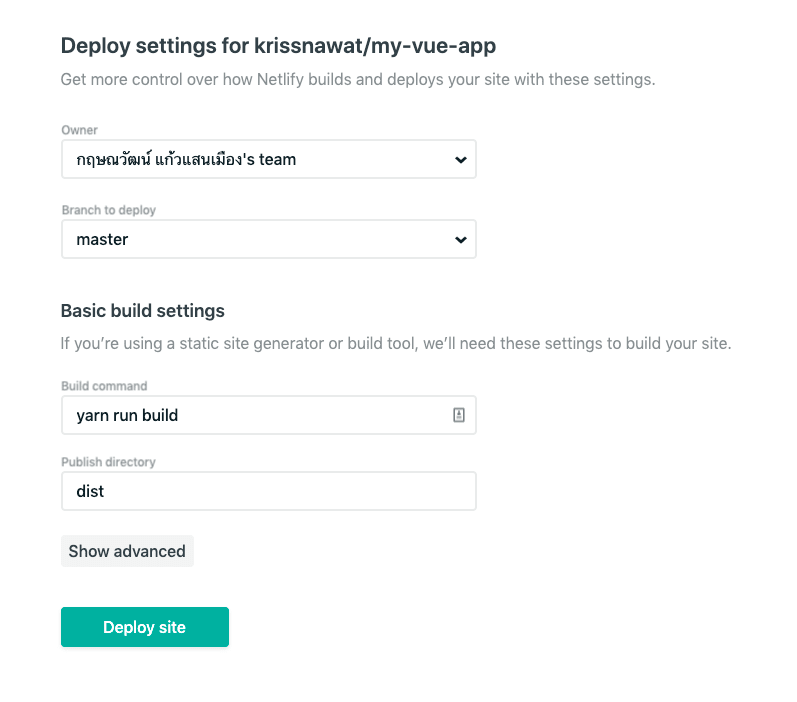Image resolution: width=797 pixels, height=702 pixels.
Task: Click the "Deploy settings for krissnawat/my-vue-app" heading
Action: tap(279, 46)
